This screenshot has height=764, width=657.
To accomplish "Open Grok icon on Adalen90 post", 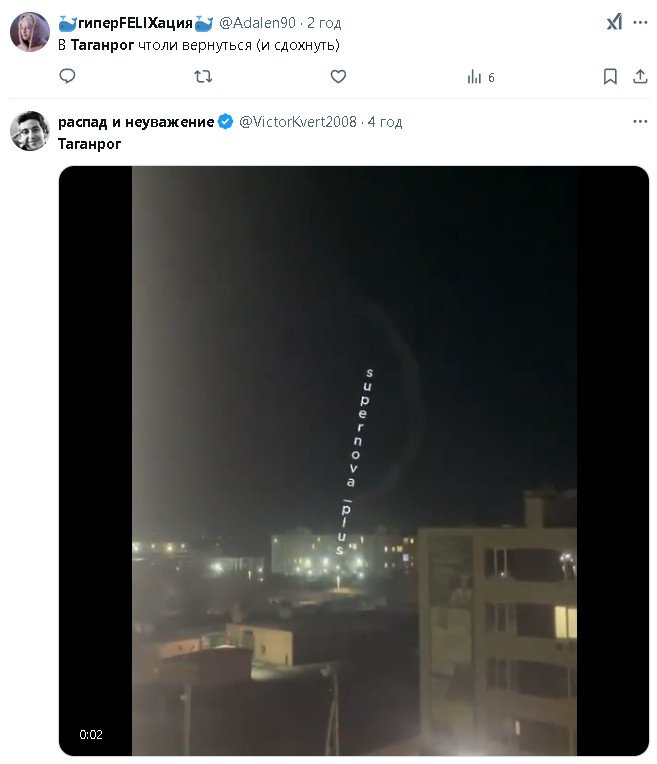I will tap(613, 22).
